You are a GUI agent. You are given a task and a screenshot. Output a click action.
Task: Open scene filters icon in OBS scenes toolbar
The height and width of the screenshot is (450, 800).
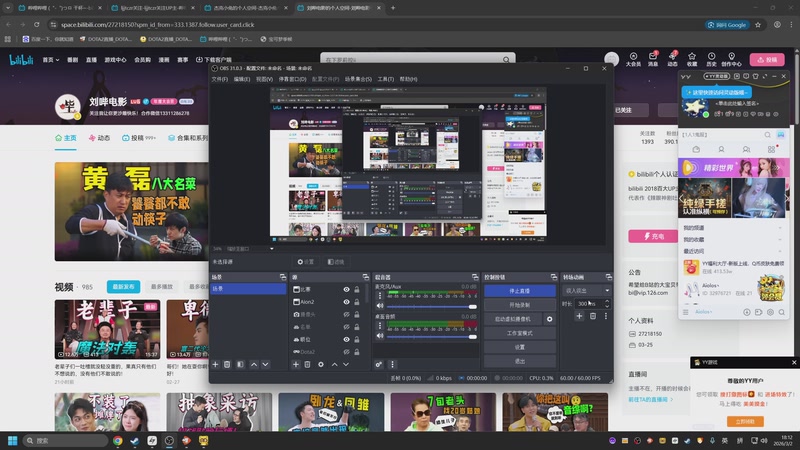coord(240,364)
